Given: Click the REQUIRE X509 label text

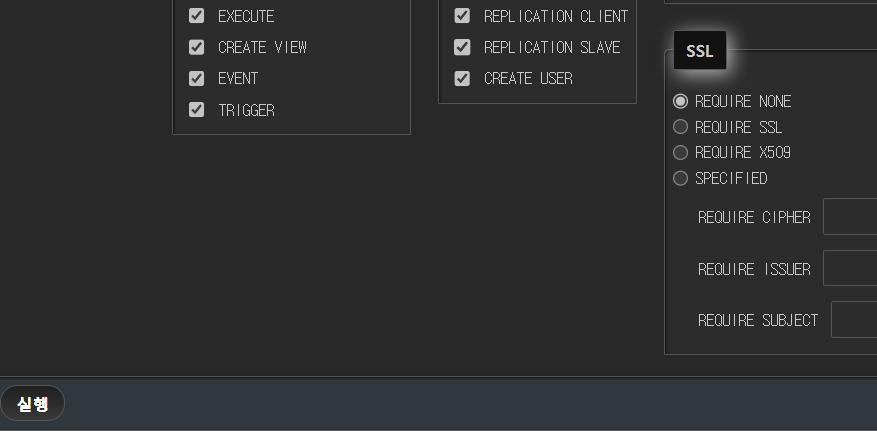Looking at the screenshot, I should [743, 153].
